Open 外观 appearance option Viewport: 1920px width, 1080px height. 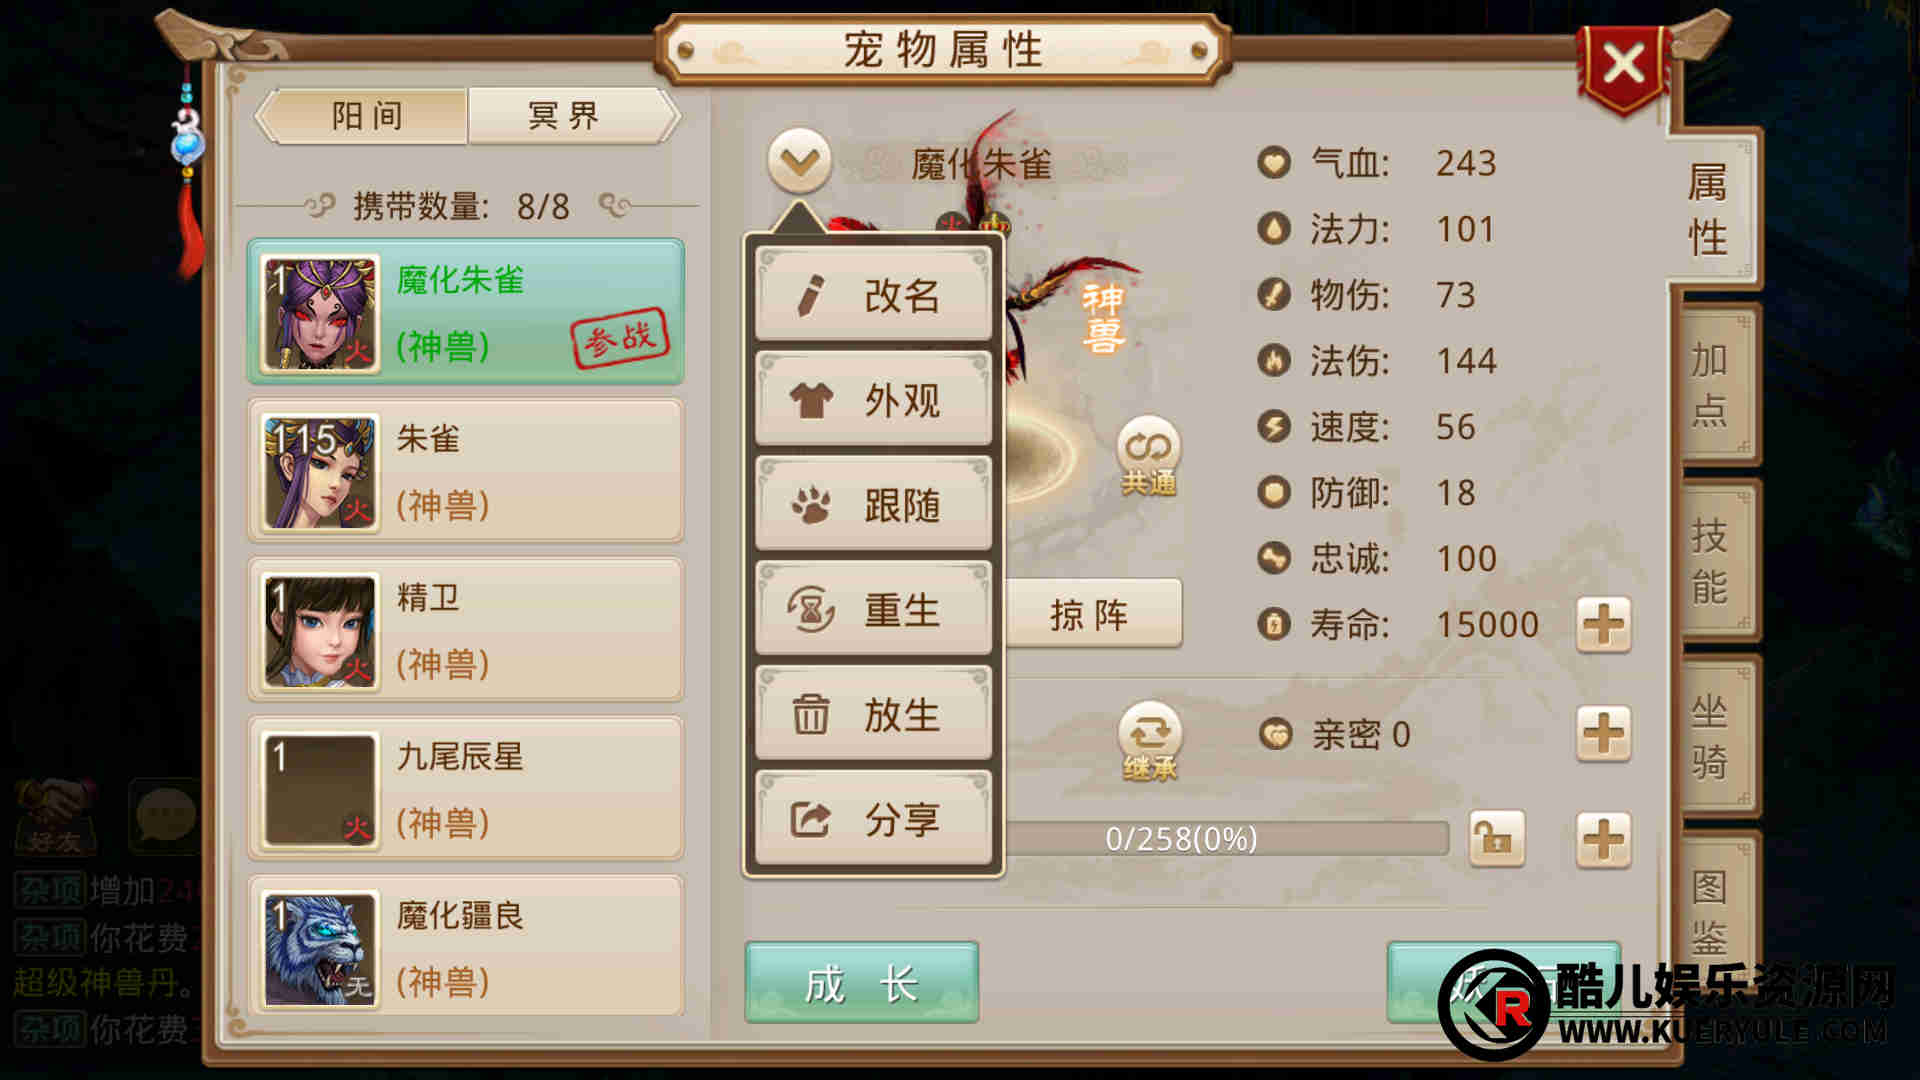coord(873,400)
